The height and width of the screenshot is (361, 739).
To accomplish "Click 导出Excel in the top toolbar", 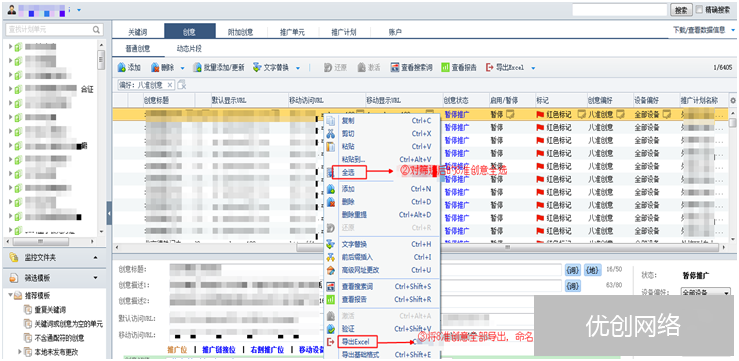I will coord(505,68).
